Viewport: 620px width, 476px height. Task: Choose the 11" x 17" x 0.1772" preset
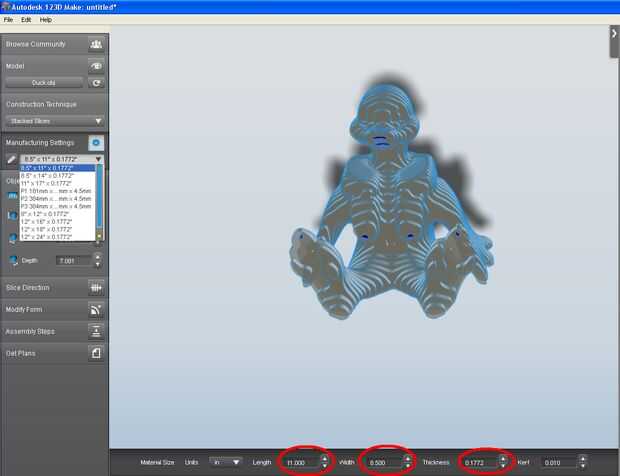(58, 183)
